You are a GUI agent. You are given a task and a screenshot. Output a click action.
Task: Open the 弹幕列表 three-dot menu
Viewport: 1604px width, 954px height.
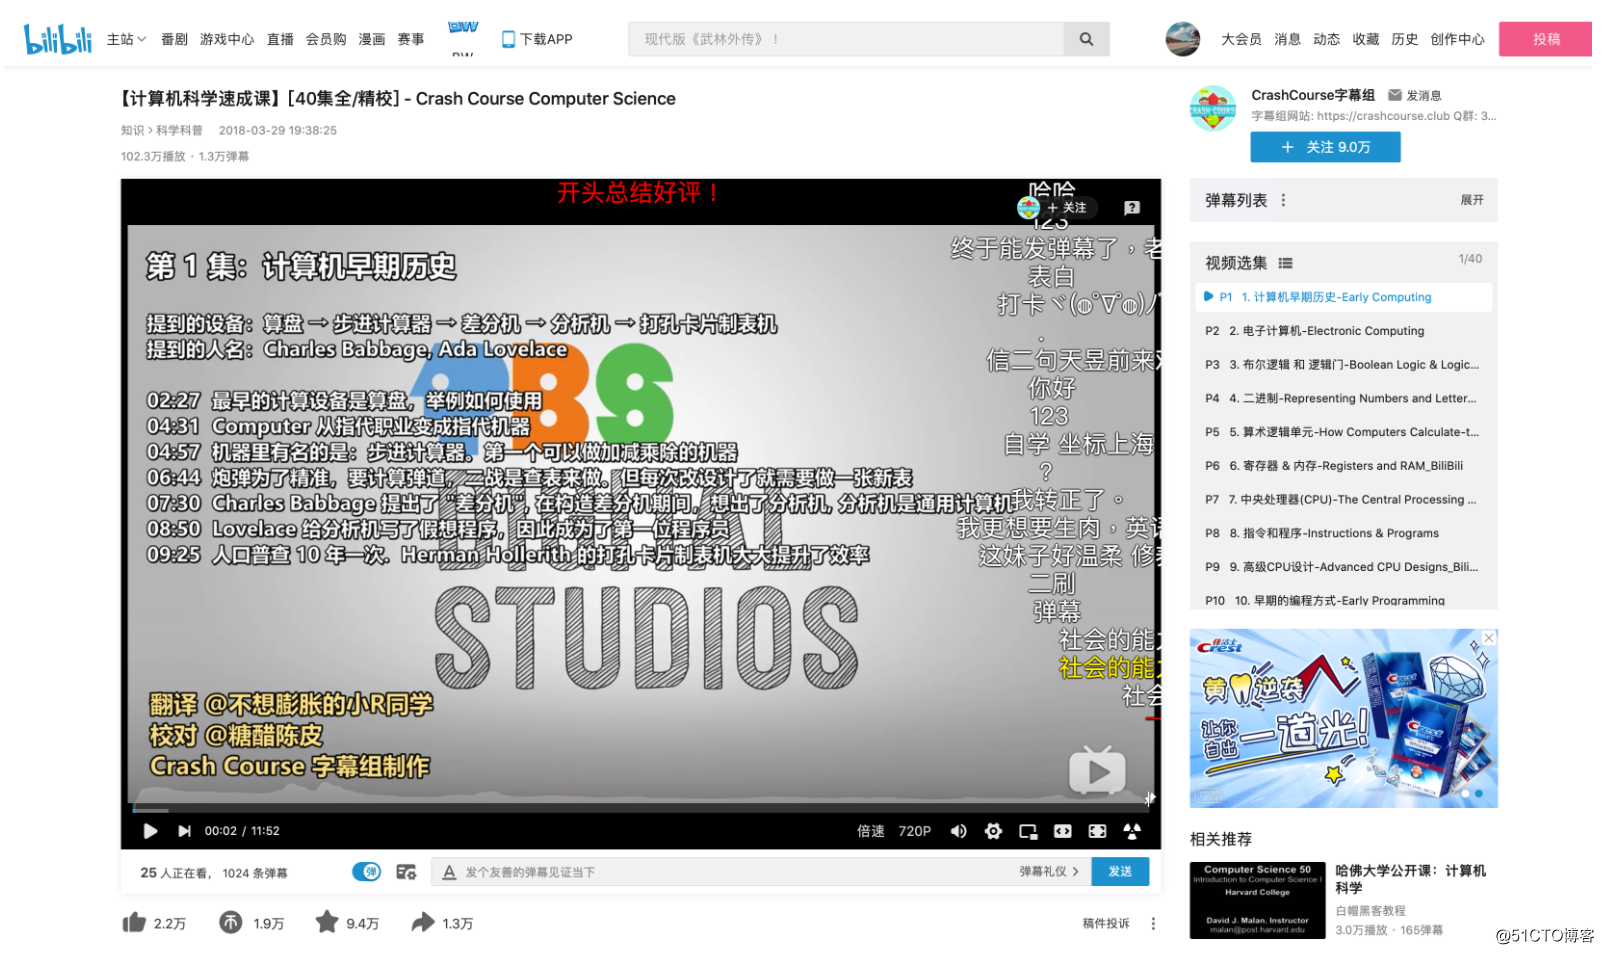coord(1283,200)
